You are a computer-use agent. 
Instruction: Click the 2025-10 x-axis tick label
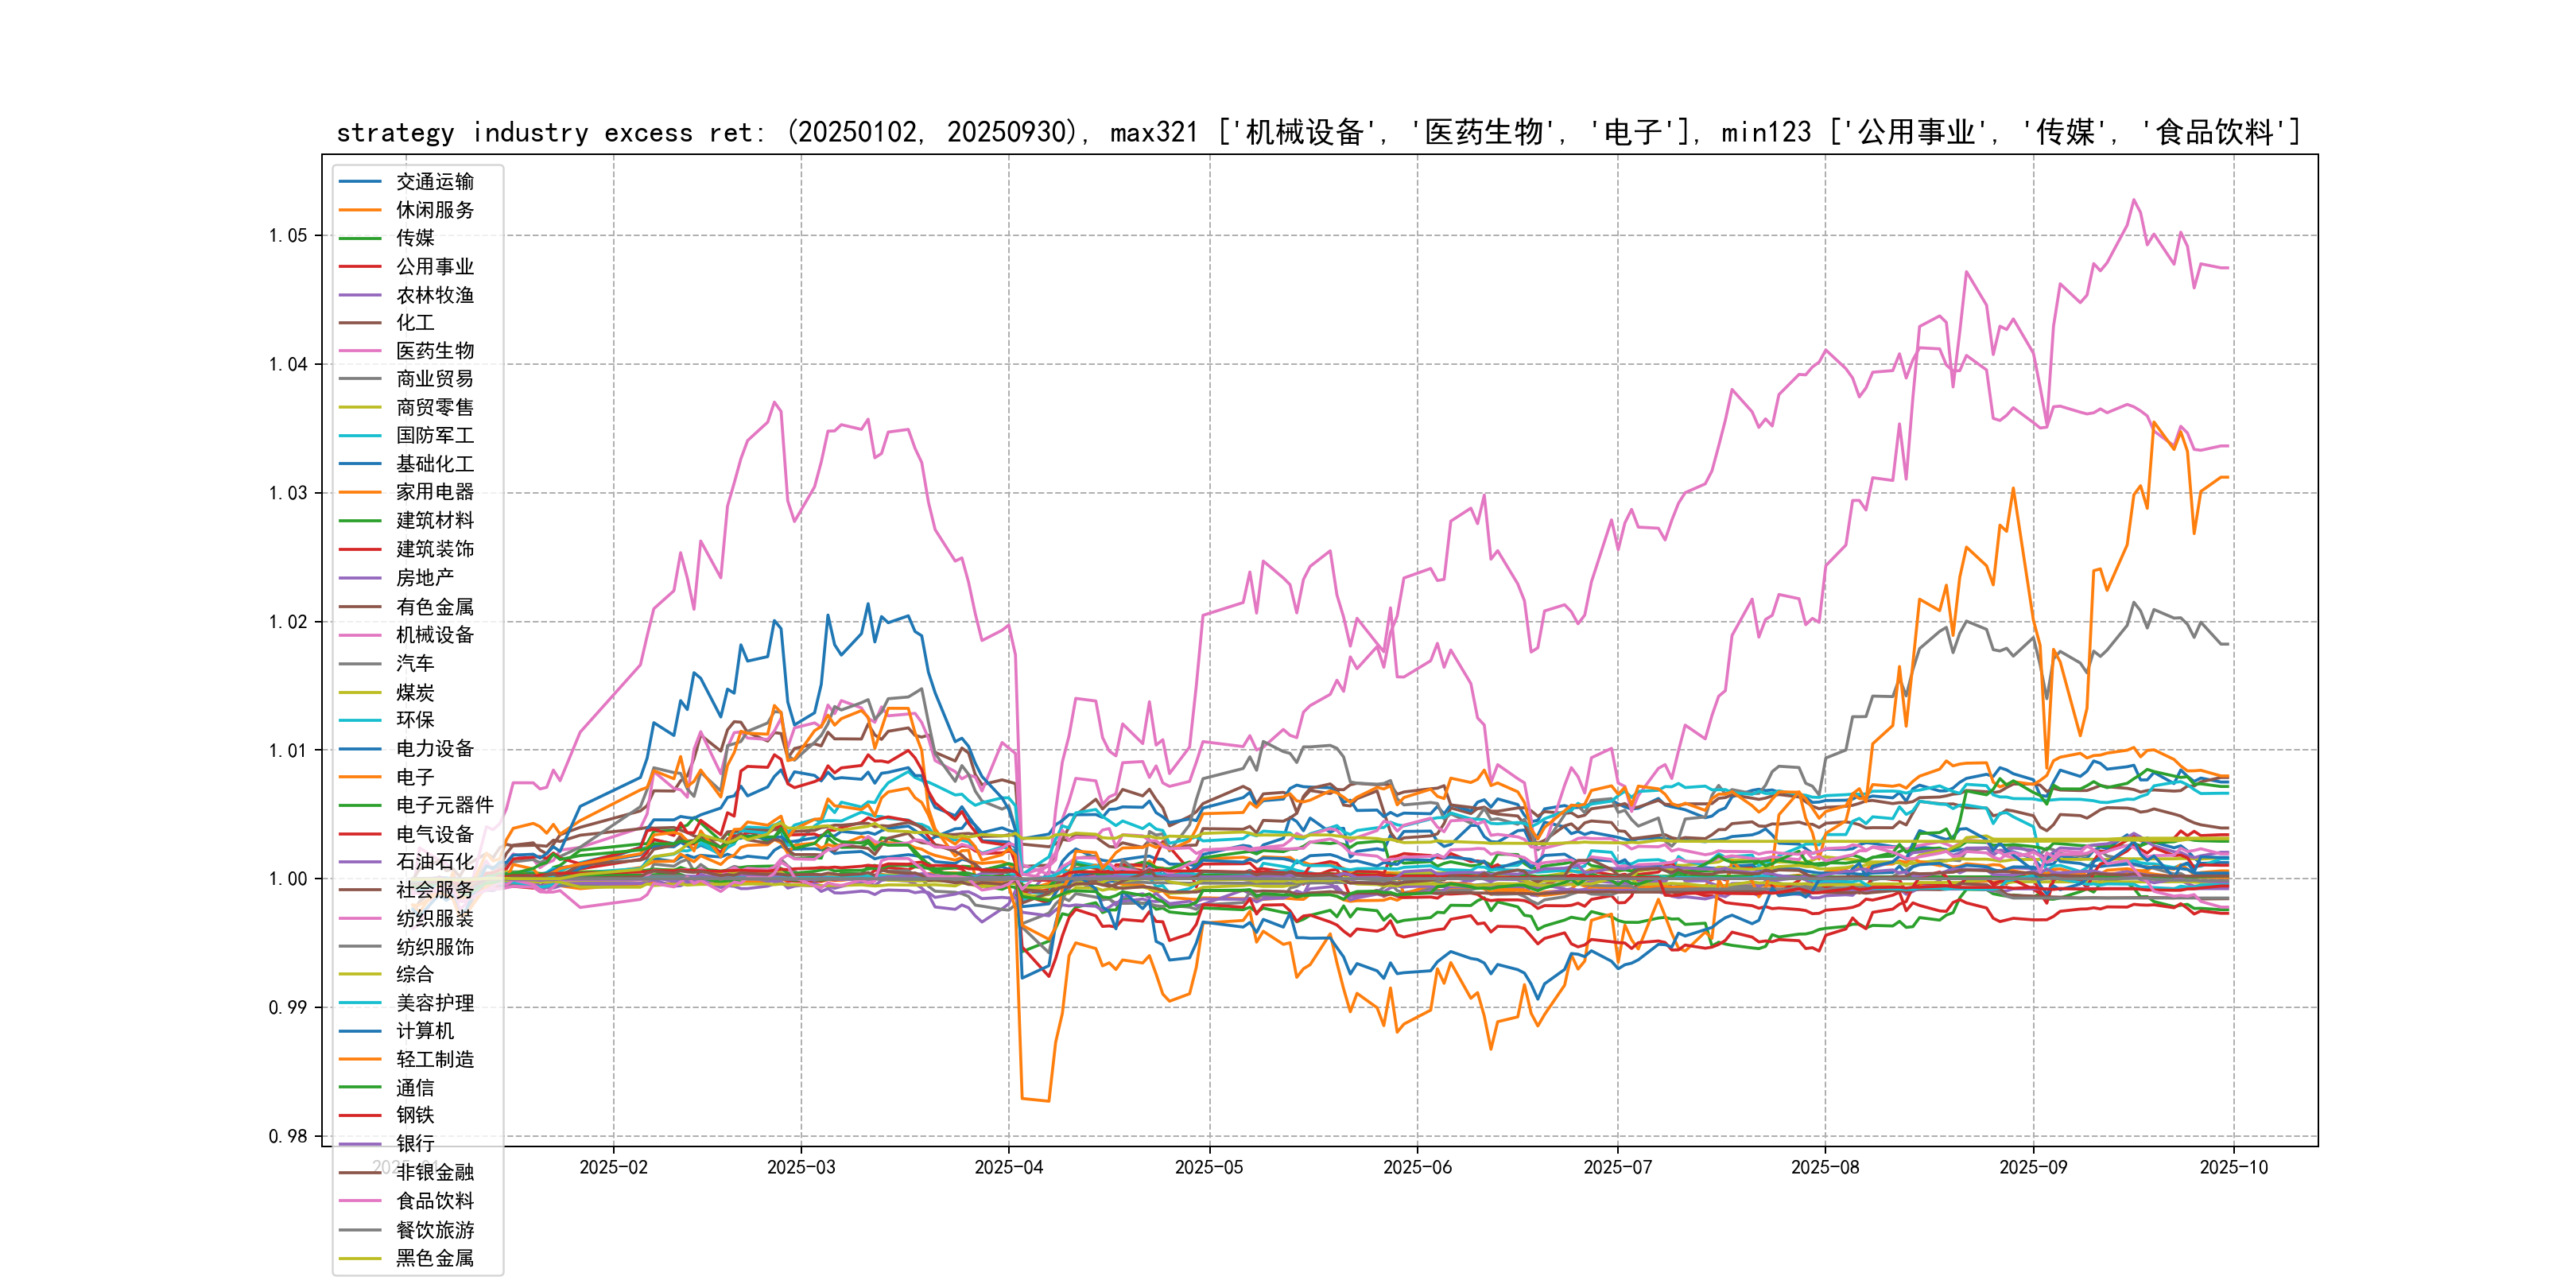pos(2233,1167)
